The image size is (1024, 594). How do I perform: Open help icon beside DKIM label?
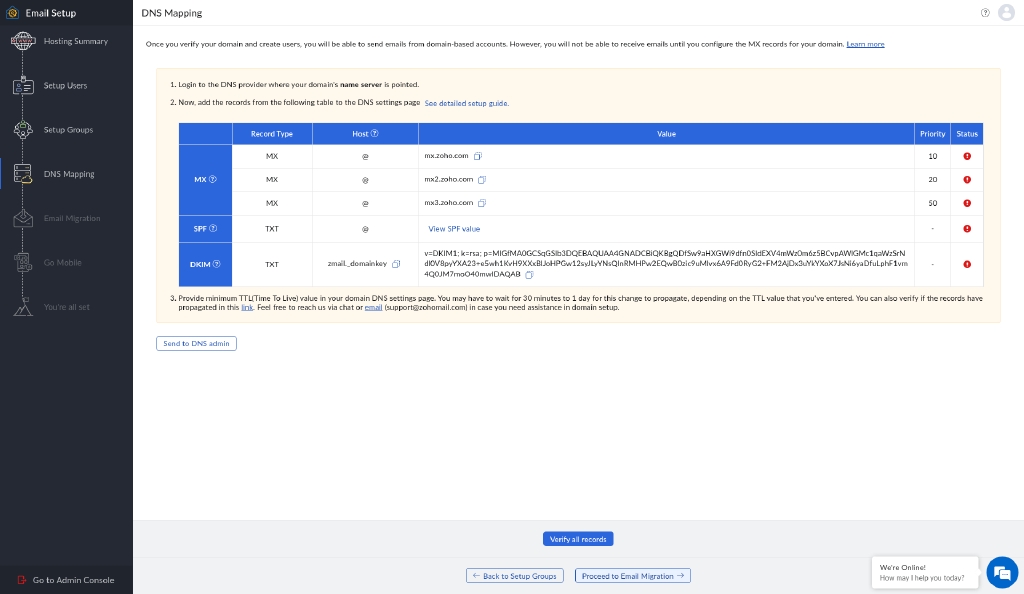click(217, 264)
